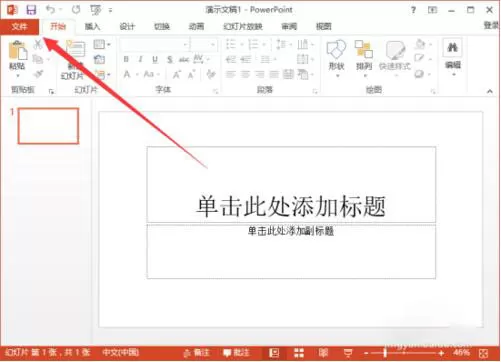
Task: Toggle Bold formatting
Action: pyautogui.click(x=126, y=59)
